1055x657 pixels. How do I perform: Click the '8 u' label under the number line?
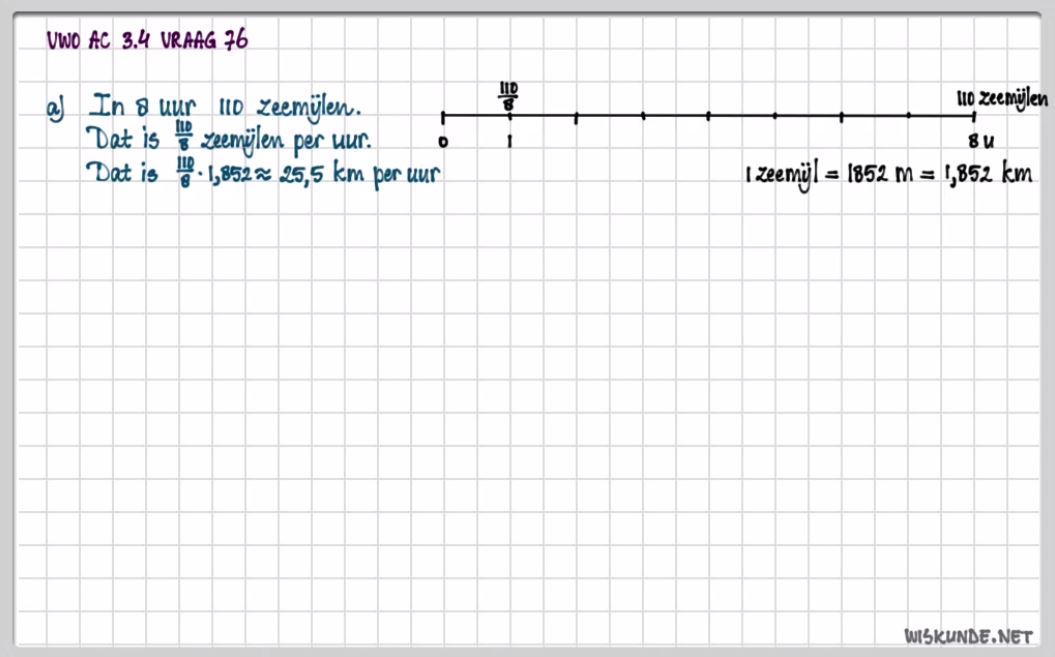coord(981,142)
